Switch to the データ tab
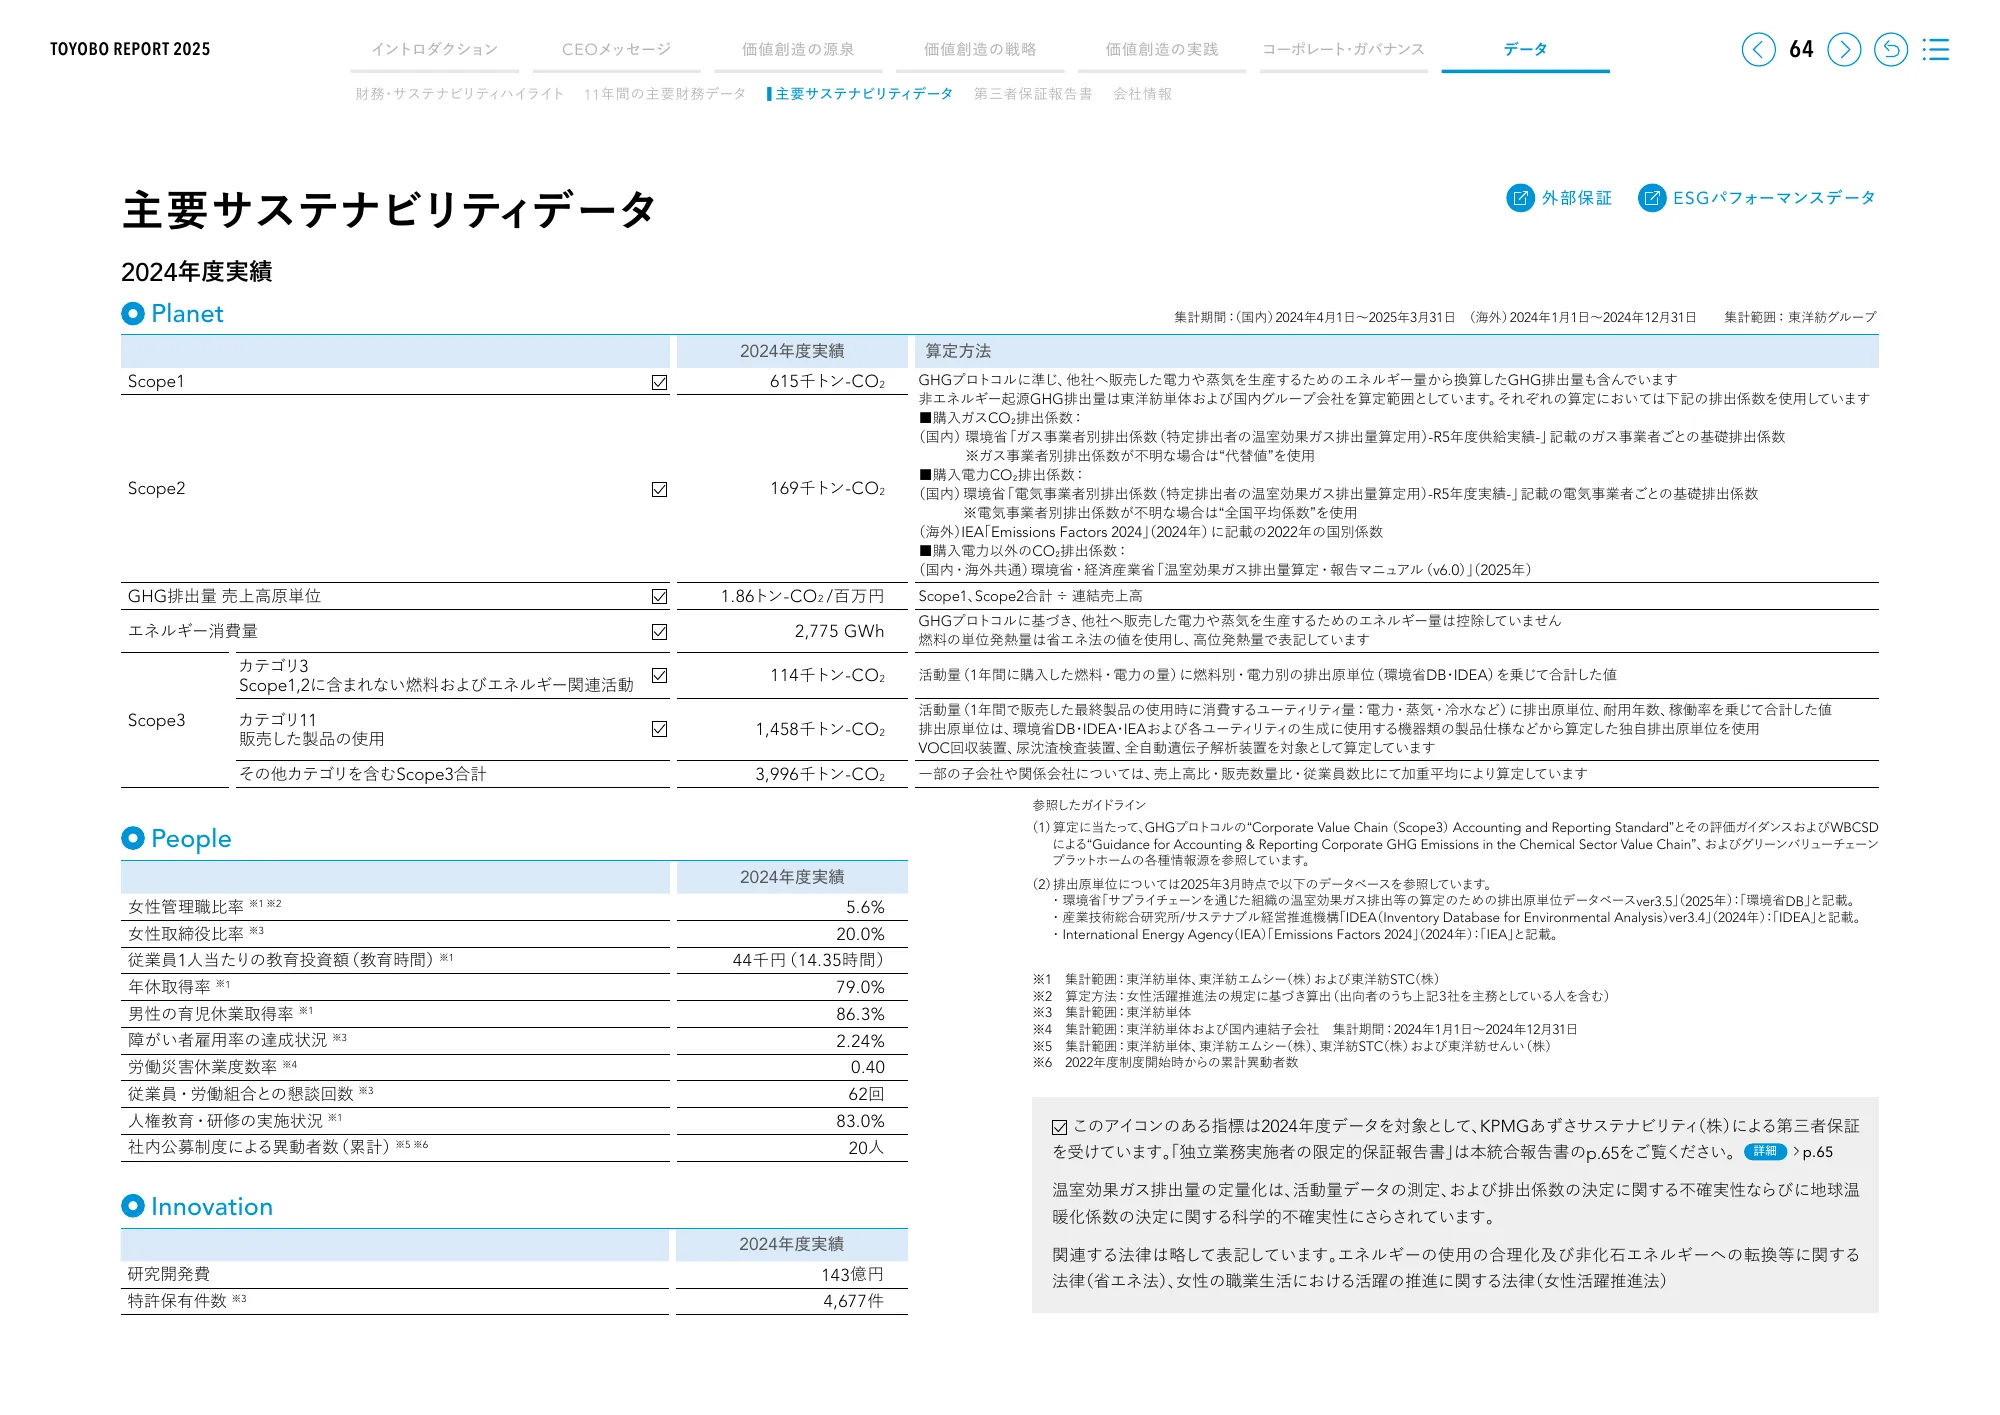 [x=1524, y=47]
